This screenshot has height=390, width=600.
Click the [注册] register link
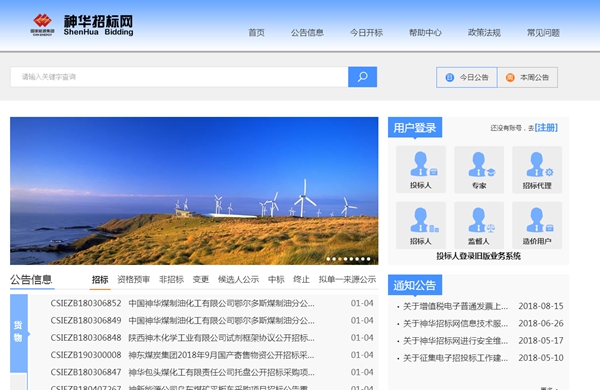(x=546, y=127)
